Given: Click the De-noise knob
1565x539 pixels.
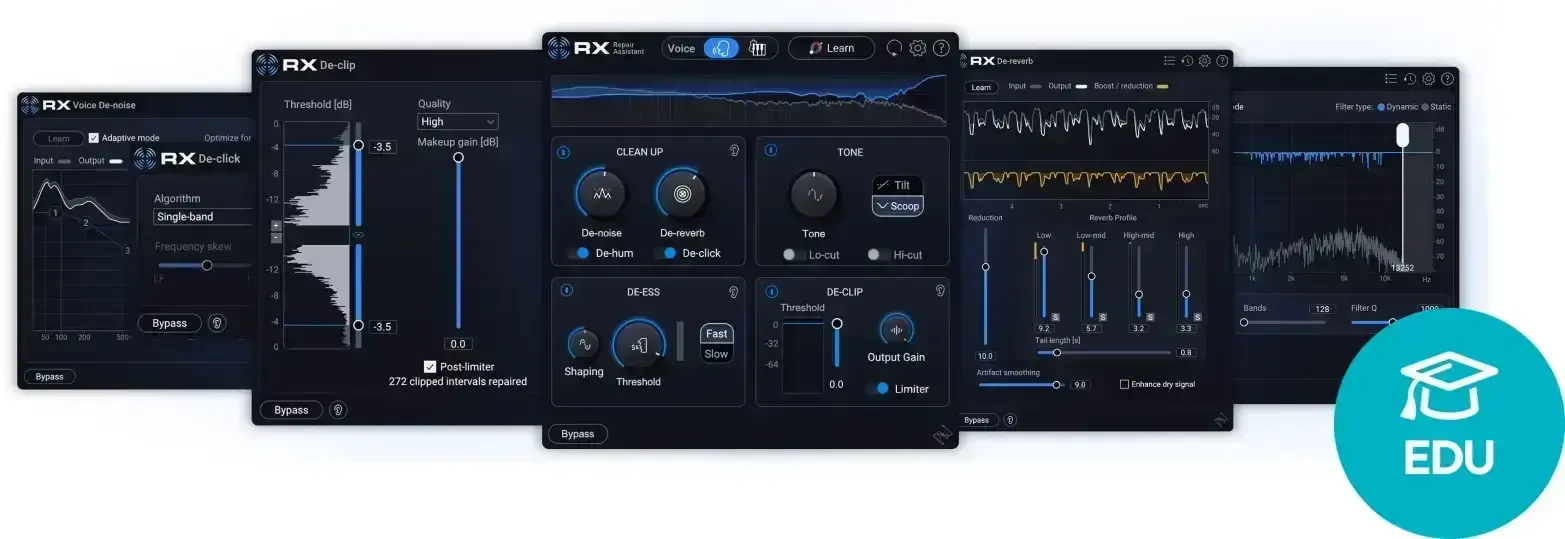Looking at the screenshot, I should [602, 194].
